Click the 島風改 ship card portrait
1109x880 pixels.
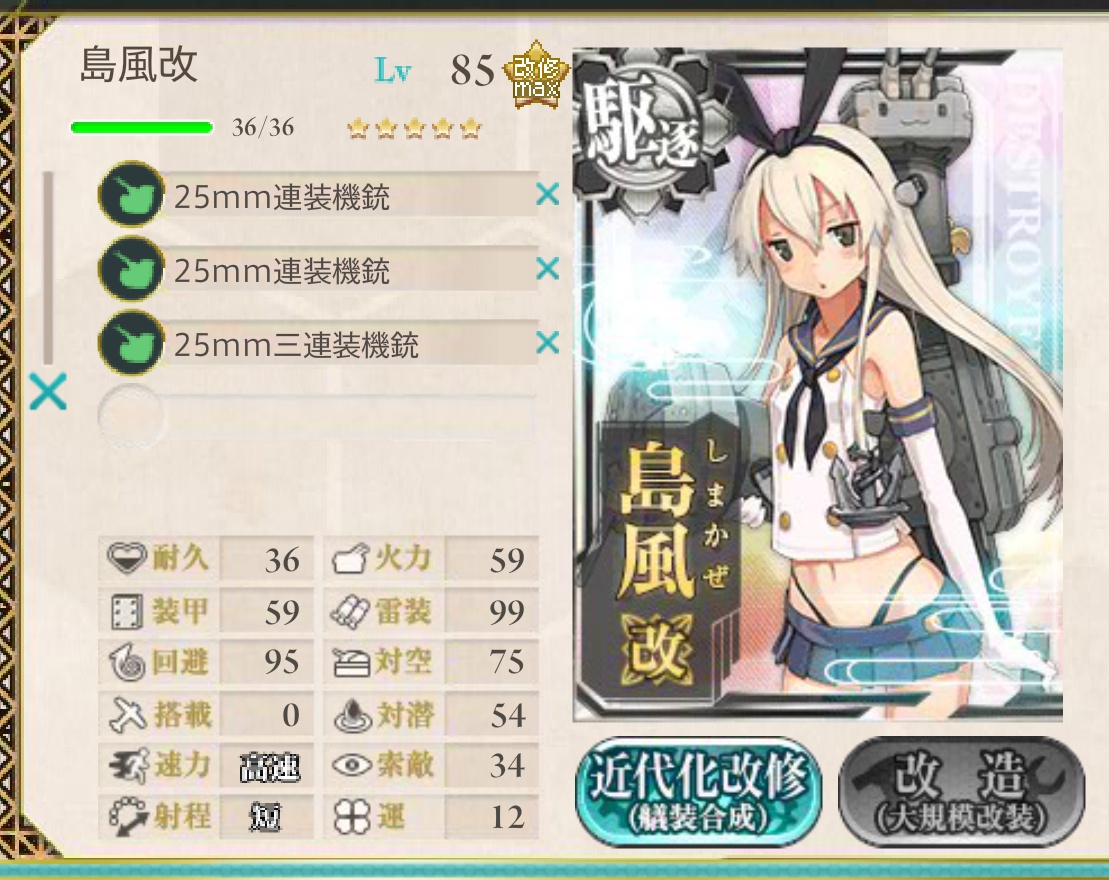click(818, 384)
